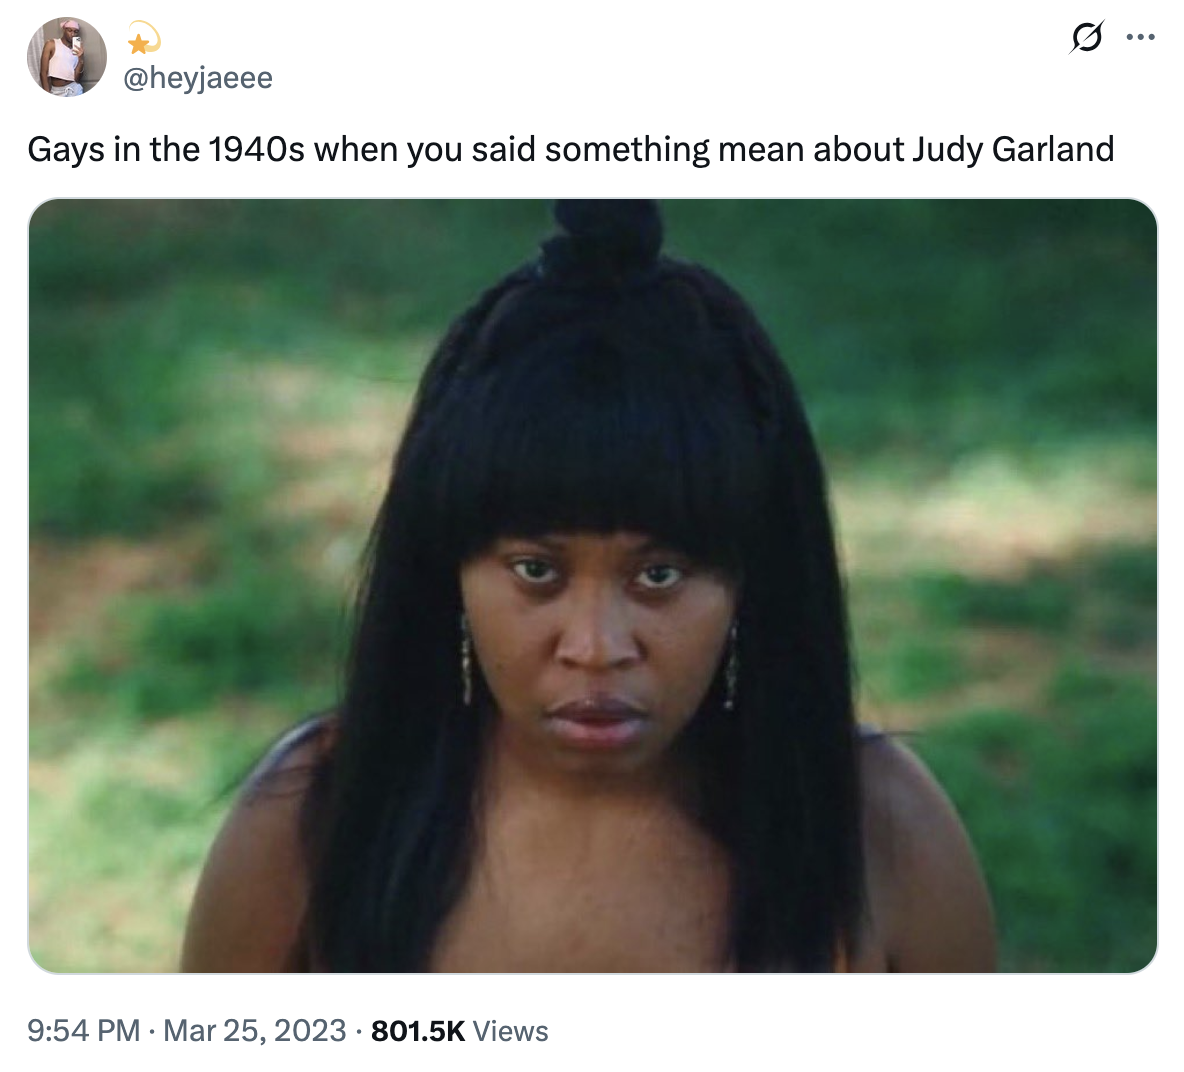Screen dimensions: 1184x1072
Task: Open the @heyjaeee profile handle
Action: [198, 78]
